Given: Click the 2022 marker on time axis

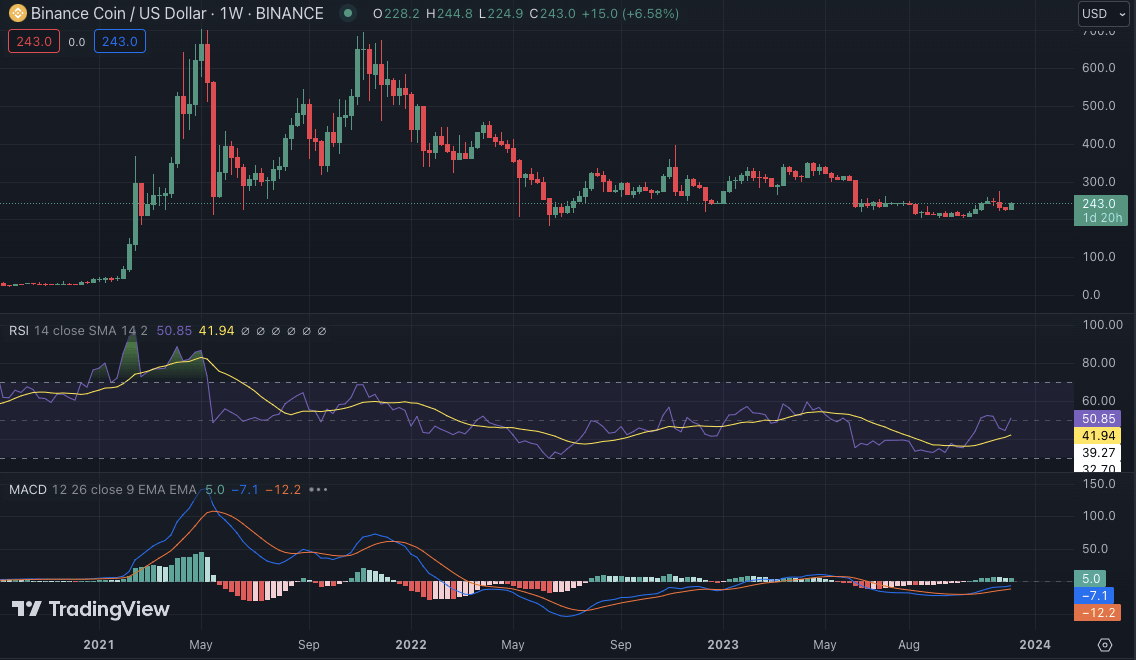Looking at the screenshot, I should point(412,645).
